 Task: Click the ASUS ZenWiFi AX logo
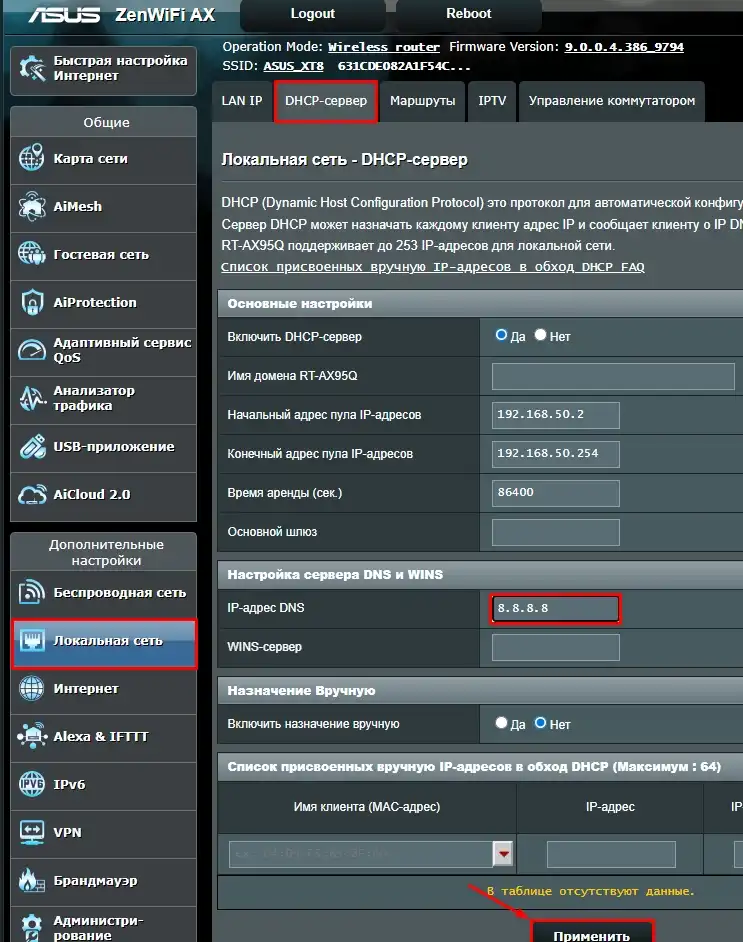[121, 14]
